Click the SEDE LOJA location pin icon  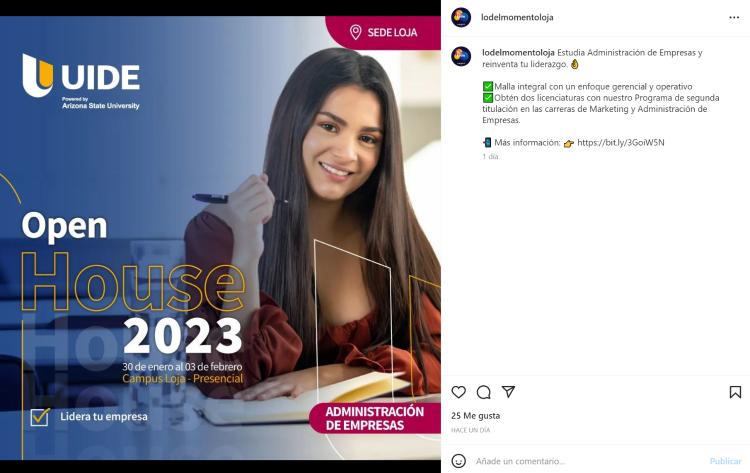pos(355,33)
